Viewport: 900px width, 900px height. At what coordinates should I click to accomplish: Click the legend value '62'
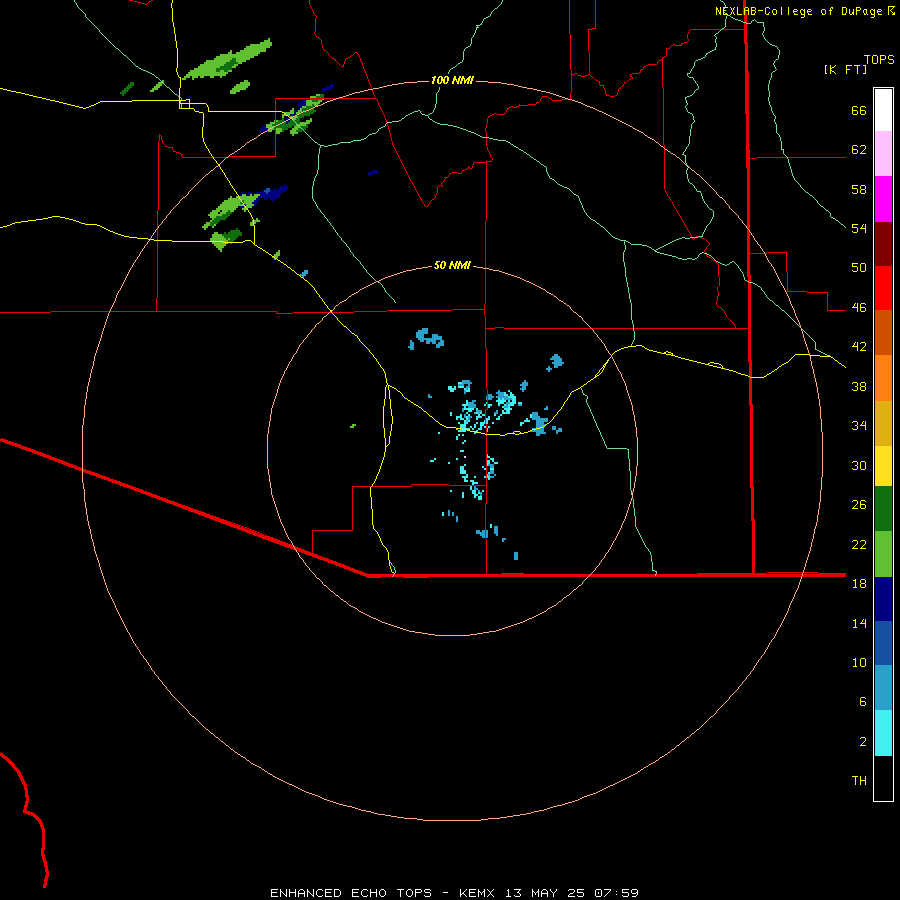point(859,150)
